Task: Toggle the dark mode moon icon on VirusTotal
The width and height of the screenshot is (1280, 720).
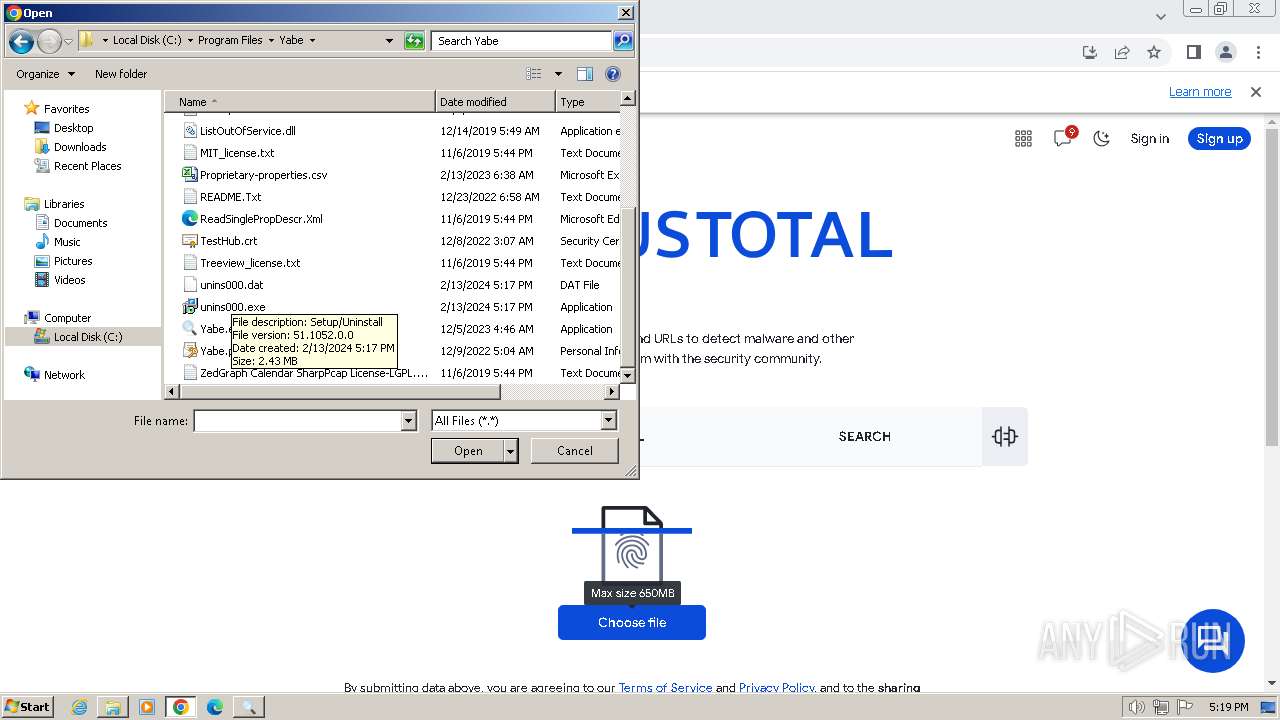Action: click(x=1102, y=139)
